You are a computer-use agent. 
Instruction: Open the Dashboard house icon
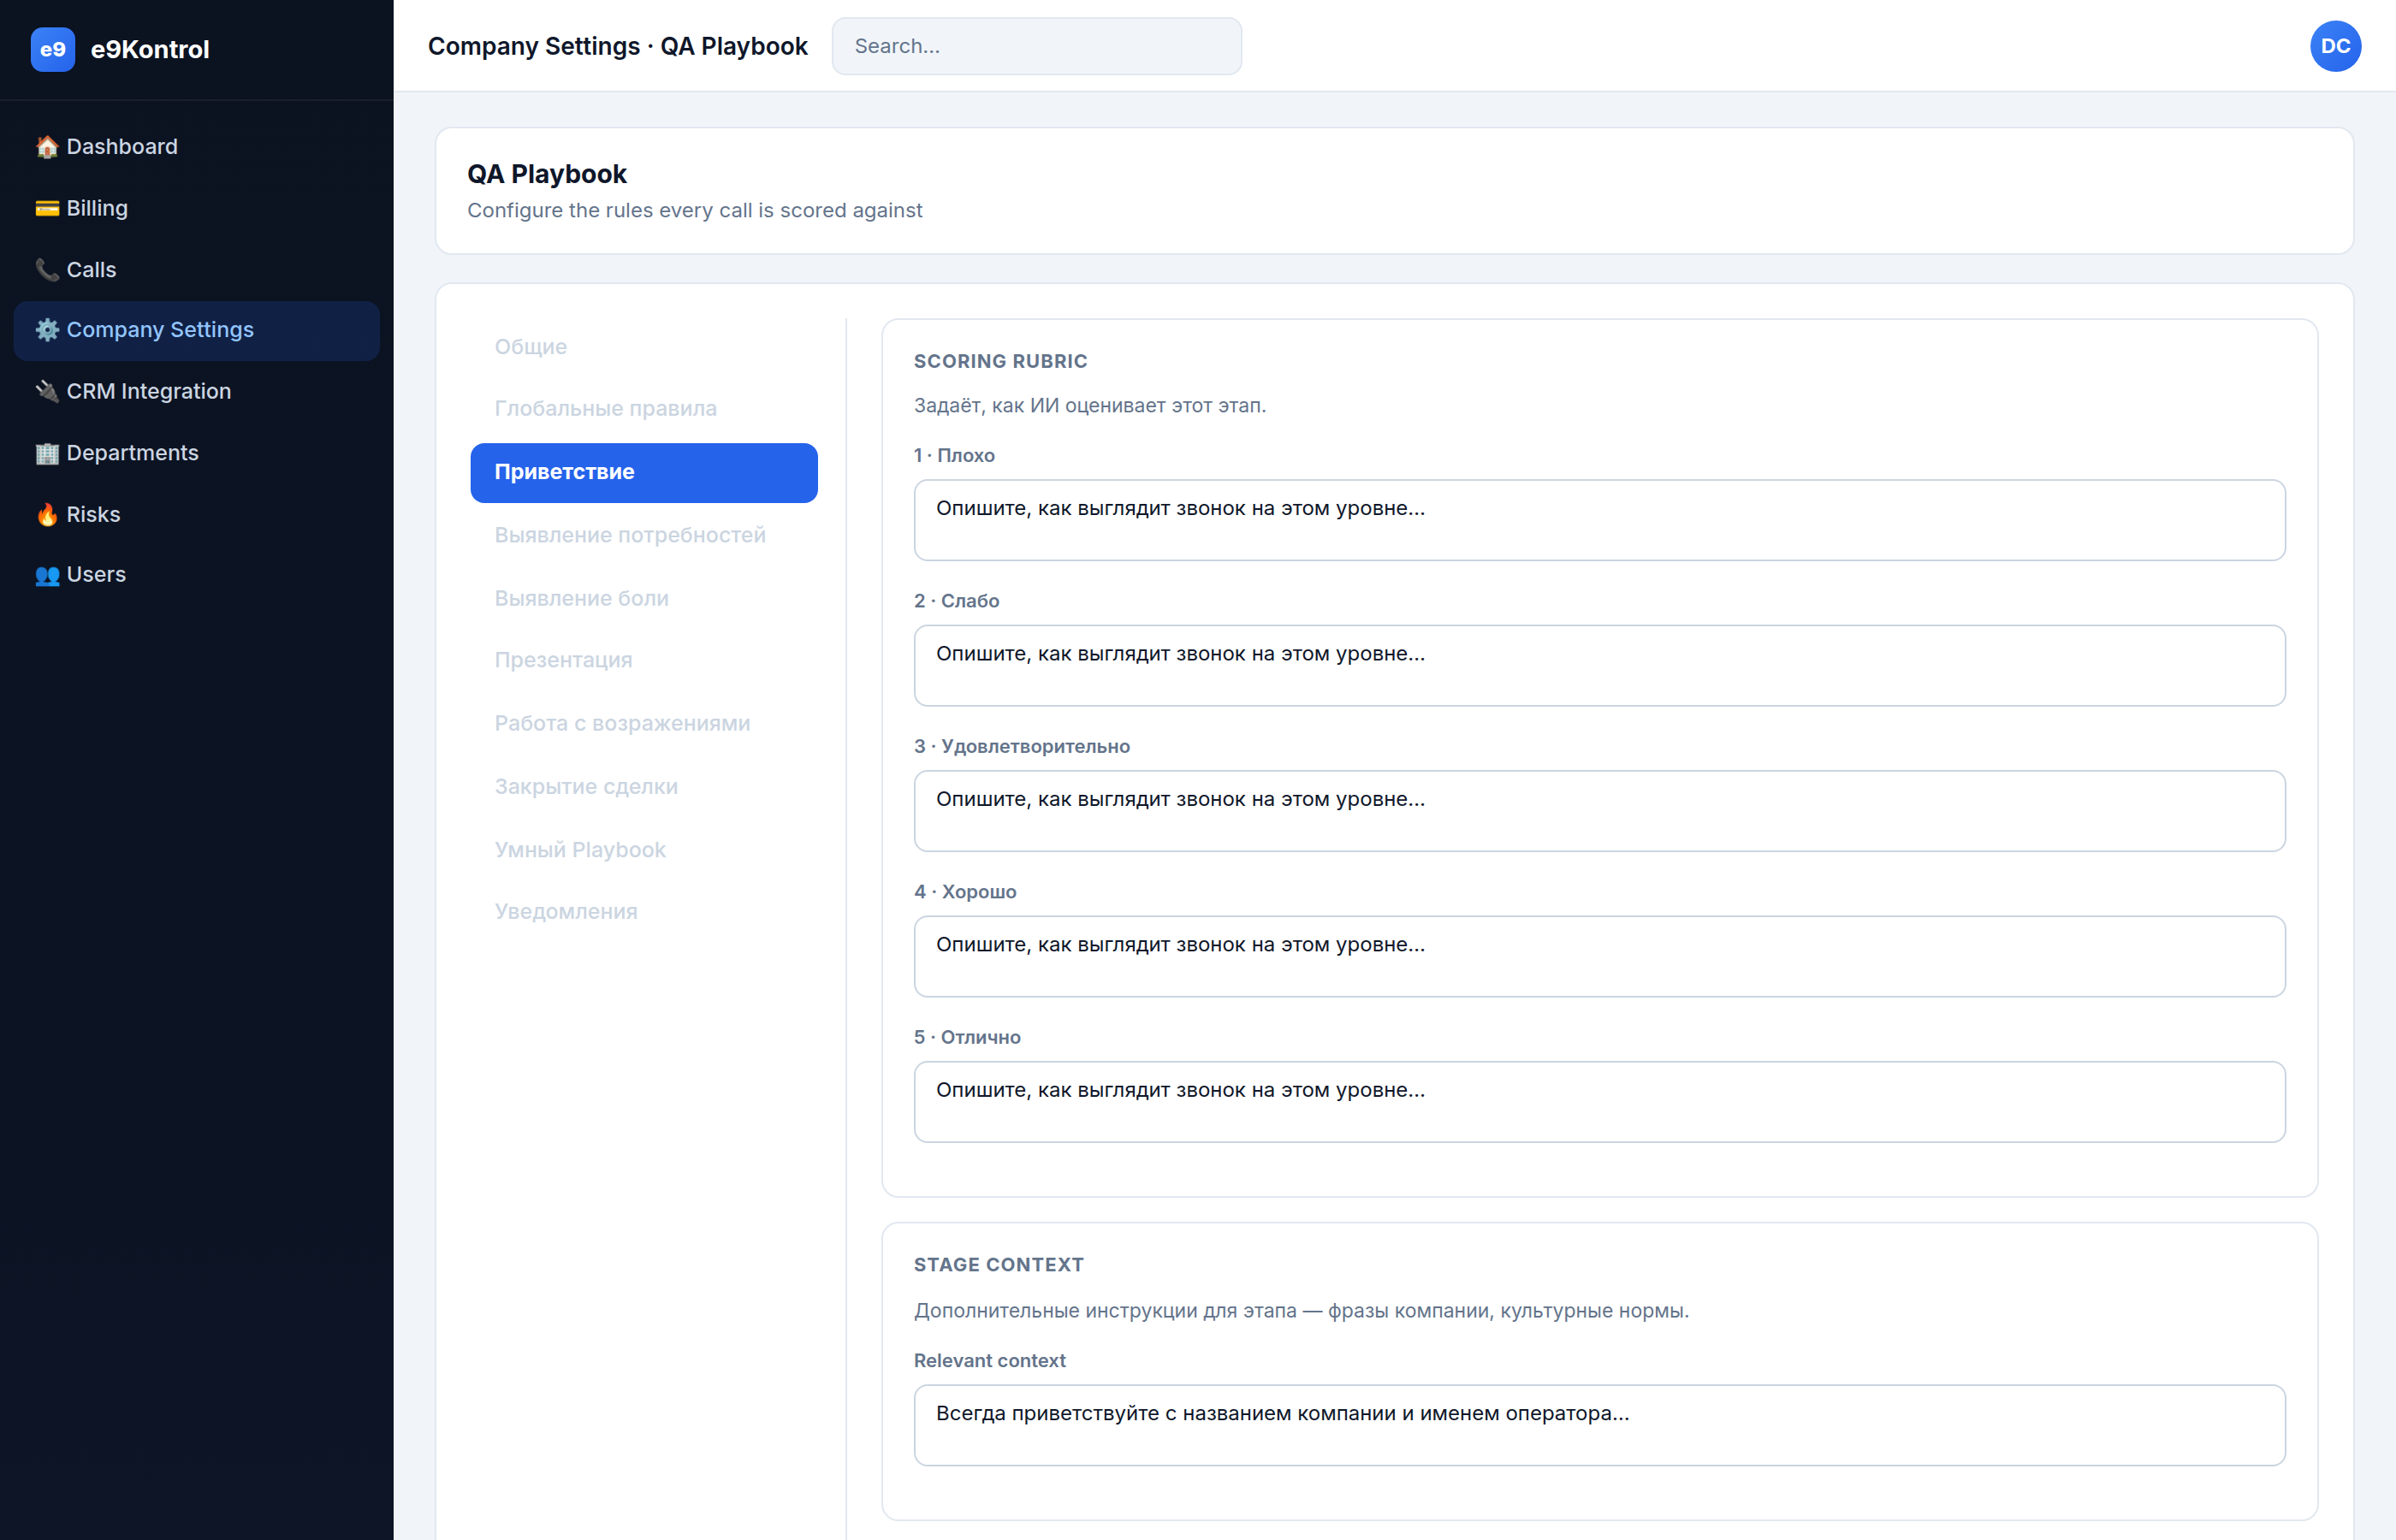(47, 147)
